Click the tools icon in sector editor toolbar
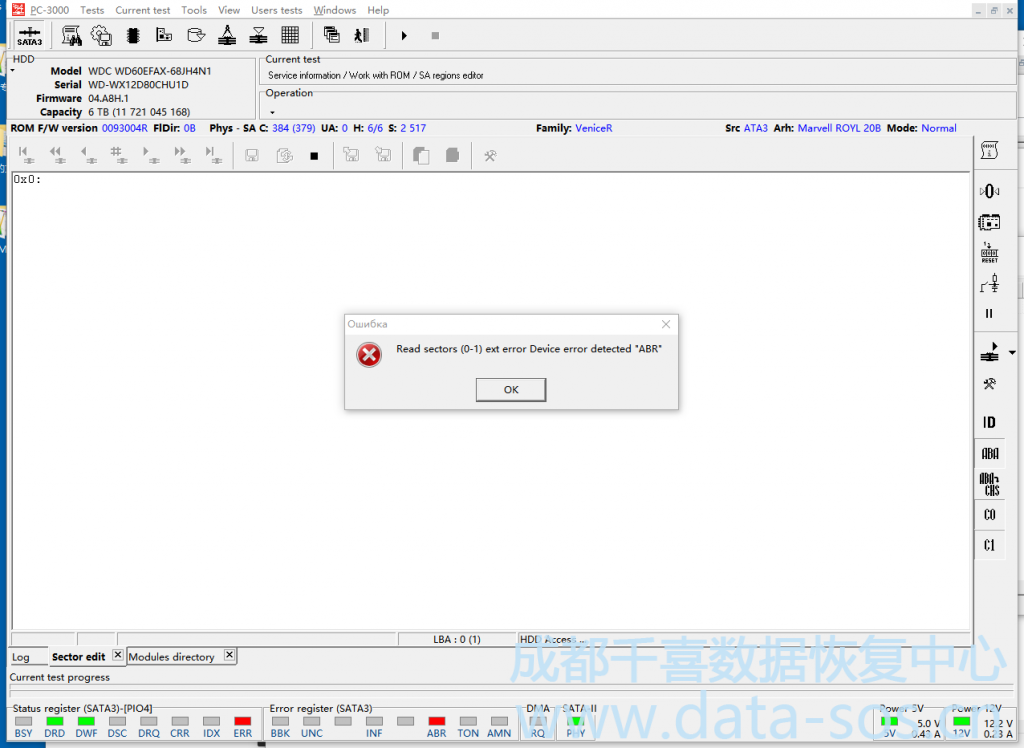 (490, 155)
